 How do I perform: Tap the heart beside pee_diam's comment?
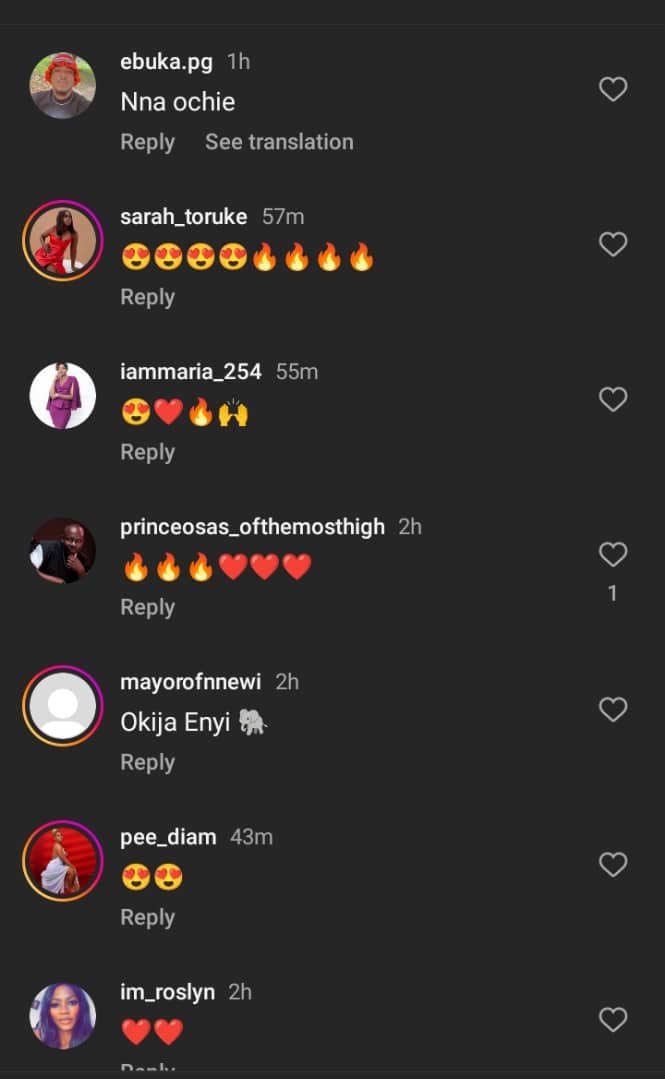tap(612, 865)
